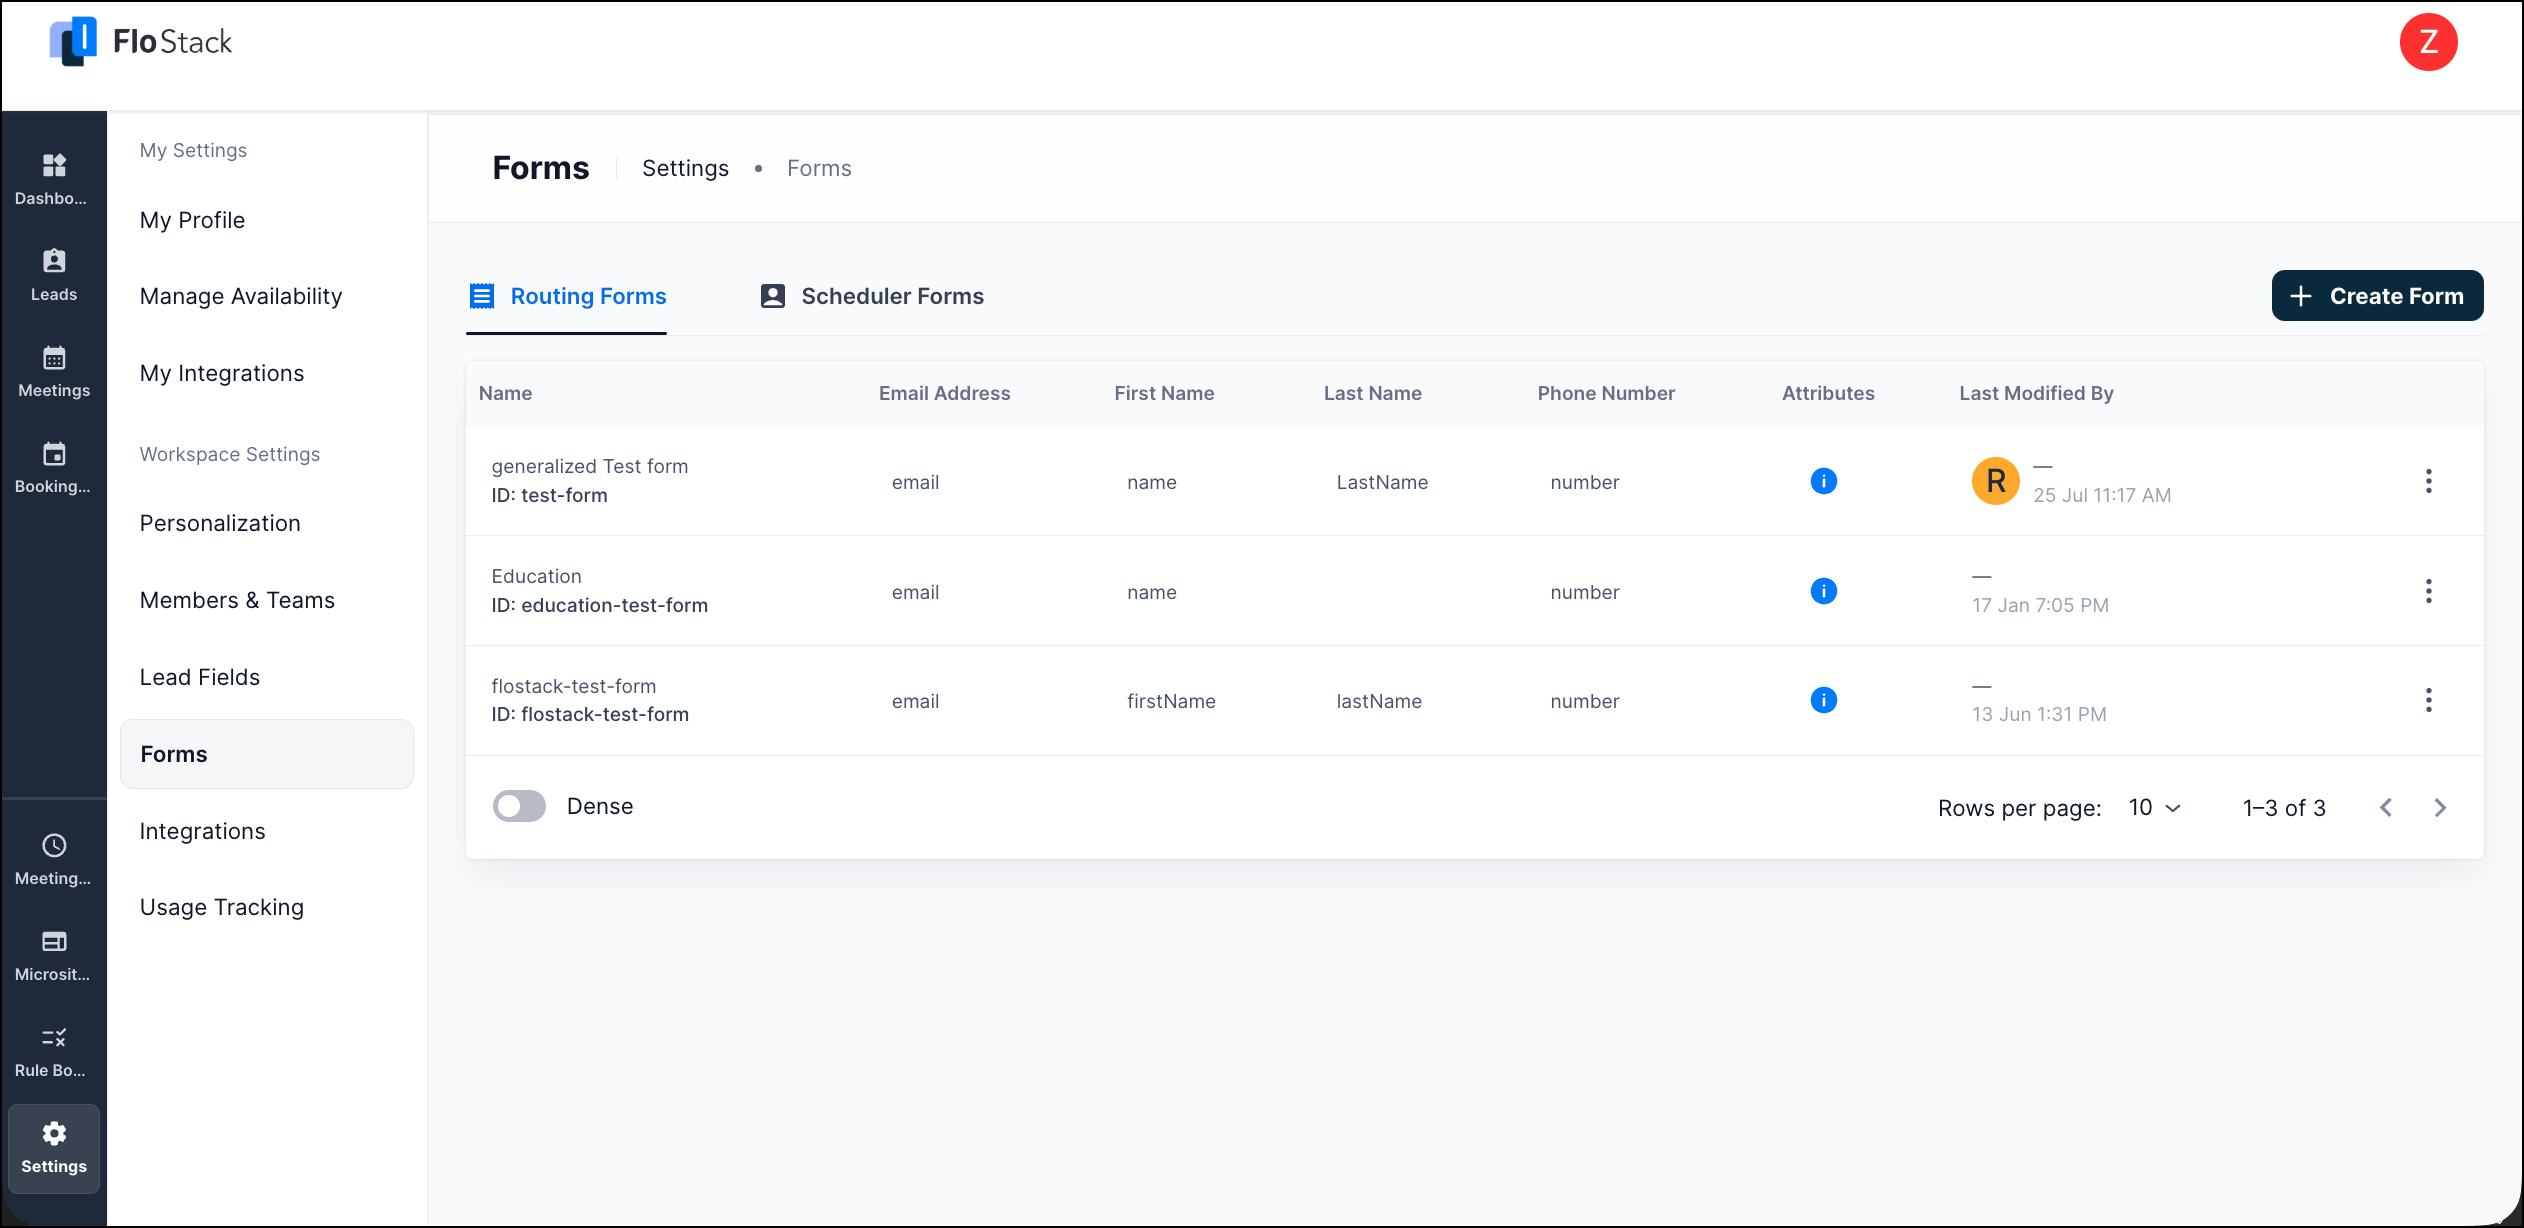The height and width of the screenshot is (1228, 2524).
Task: Click the Last Name column header
Action: (1372, 393)
